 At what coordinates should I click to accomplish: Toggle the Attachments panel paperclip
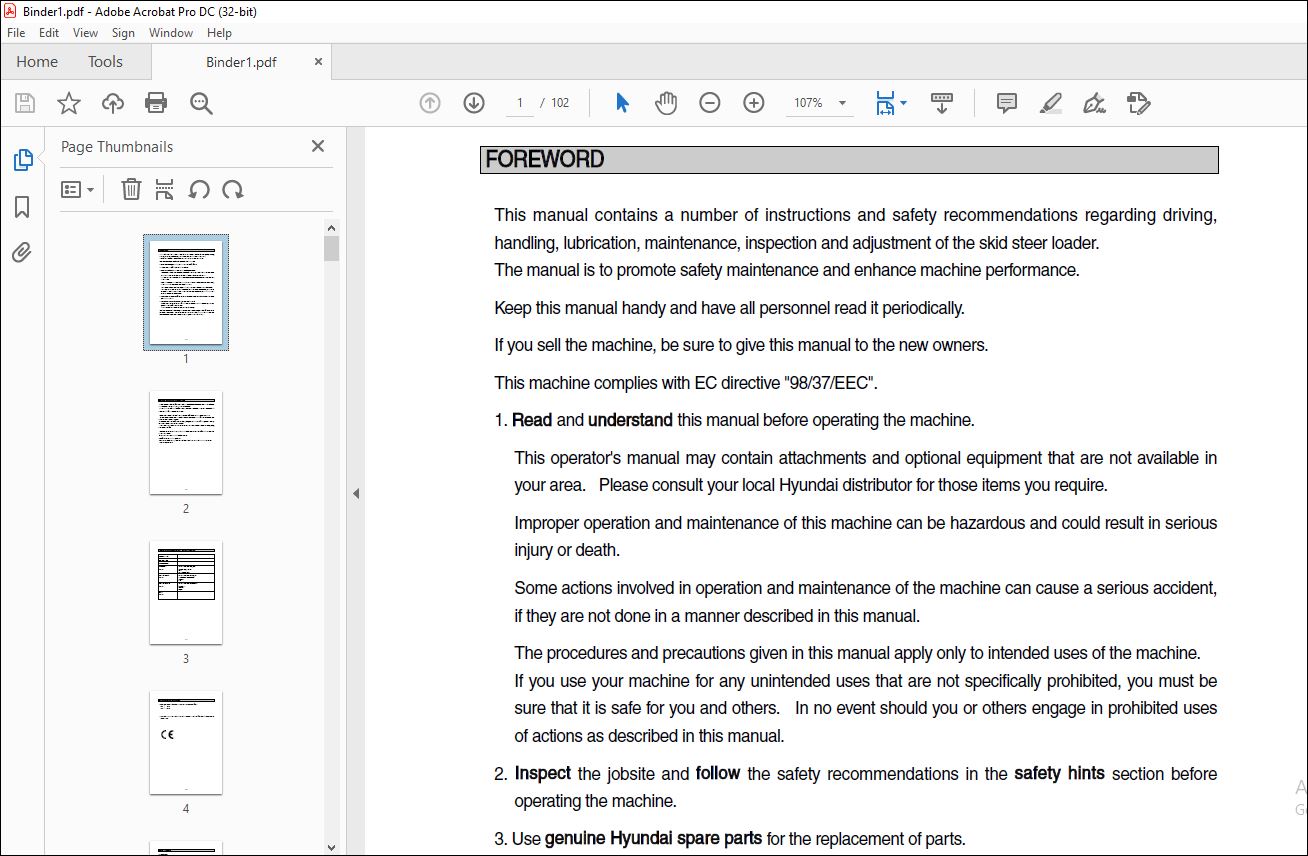click(22, 252)
